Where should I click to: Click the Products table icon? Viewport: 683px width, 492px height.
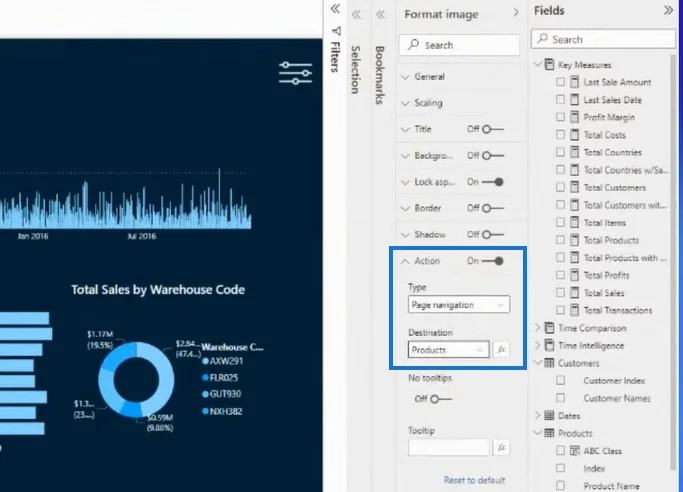point(549,433)
